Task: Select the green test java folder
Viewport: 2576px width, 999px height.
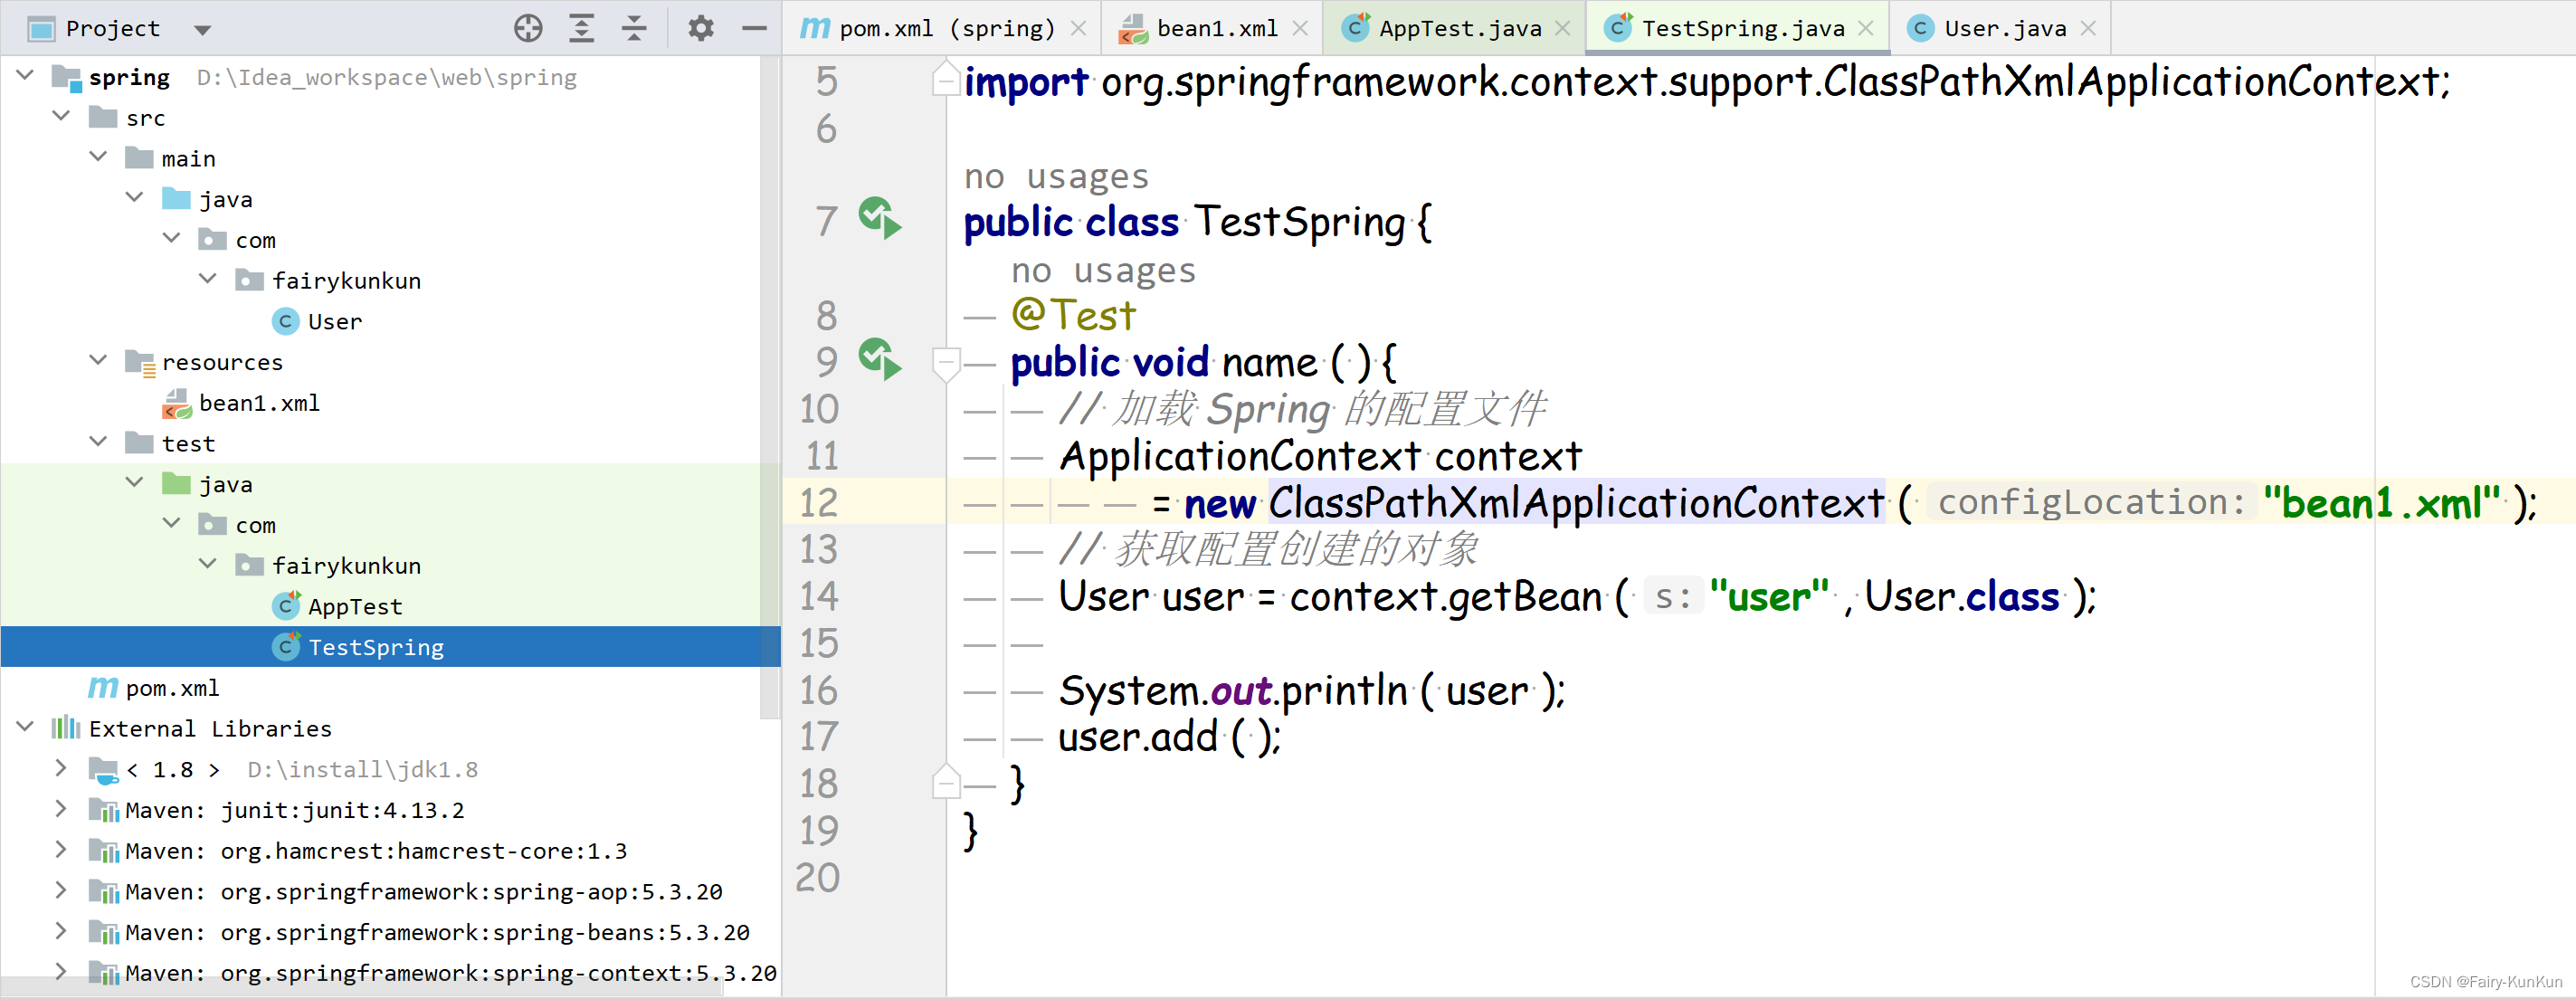Action: click(x=207, y=484)
